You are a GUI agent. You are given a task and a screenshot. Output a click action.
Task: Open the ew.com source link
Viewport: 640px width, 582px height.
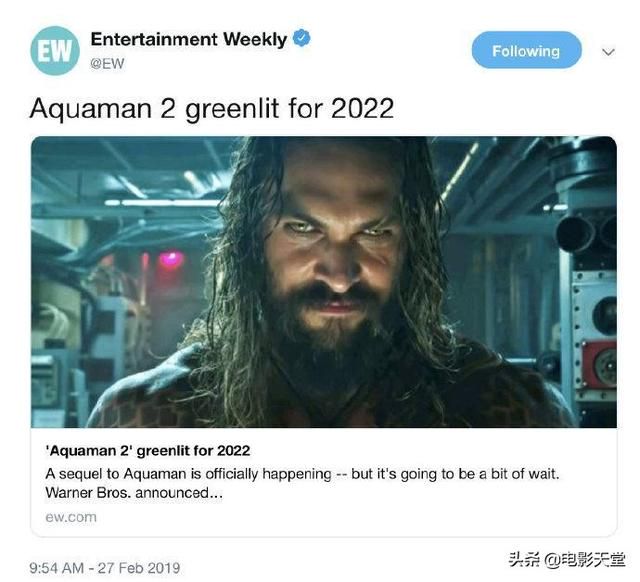click(71, 517)
